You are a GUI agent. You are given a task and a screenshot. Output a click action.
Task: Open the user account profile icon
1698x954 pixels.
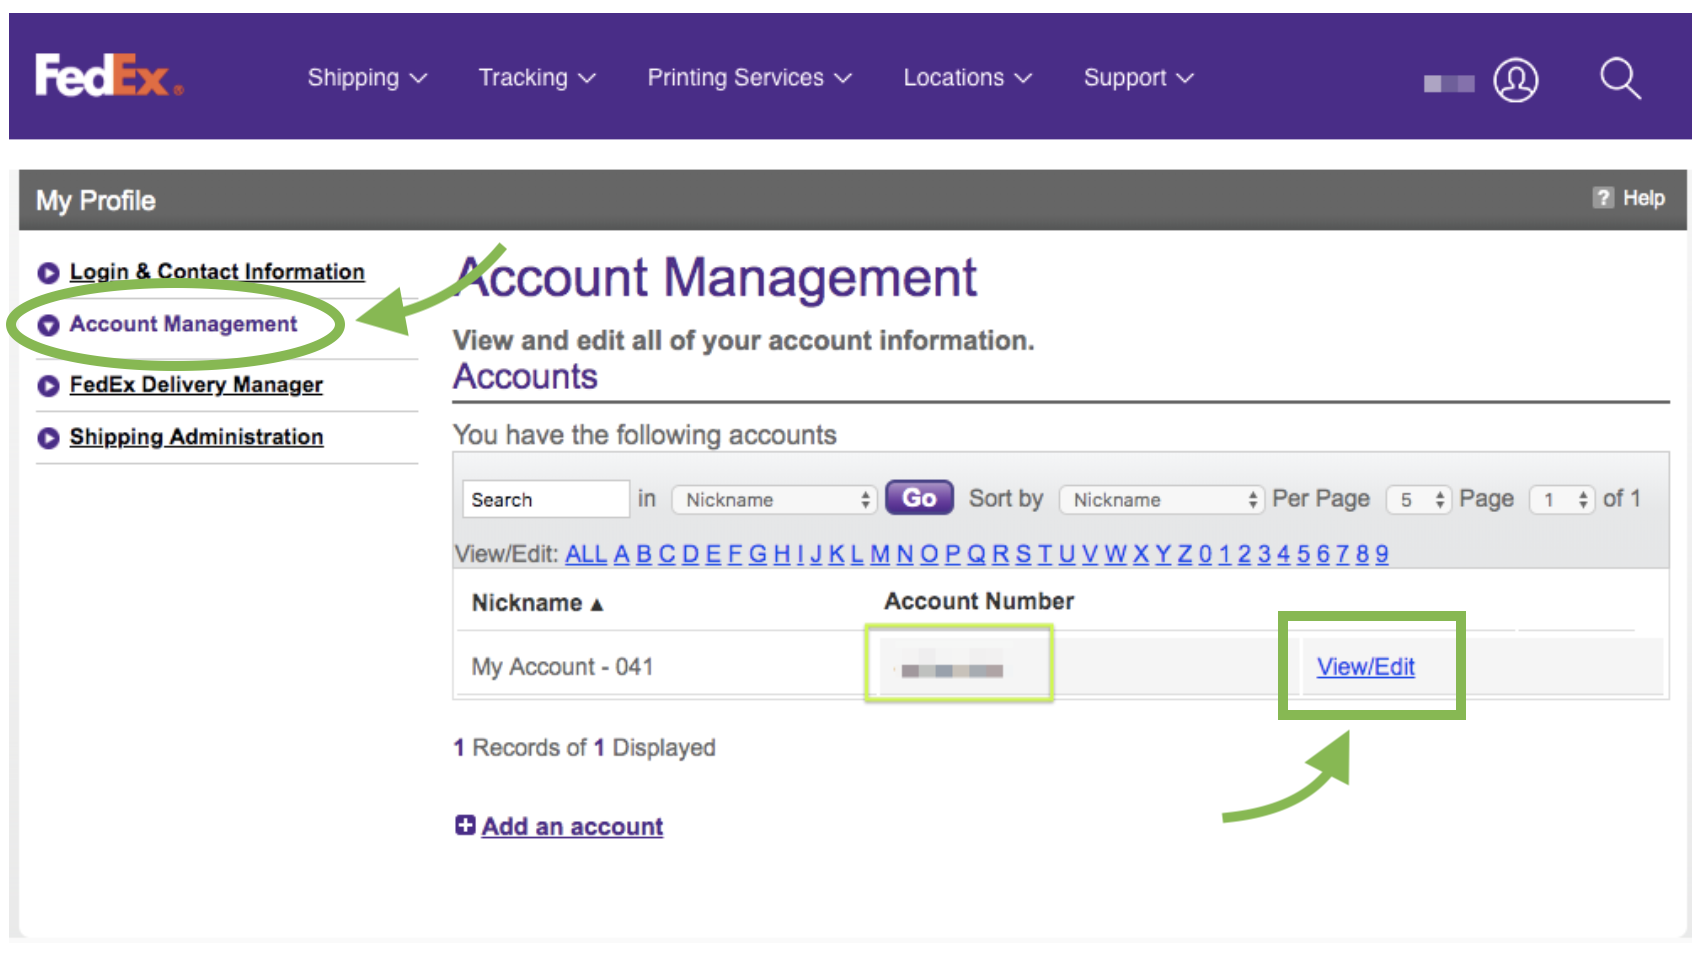click(1515, 80)
